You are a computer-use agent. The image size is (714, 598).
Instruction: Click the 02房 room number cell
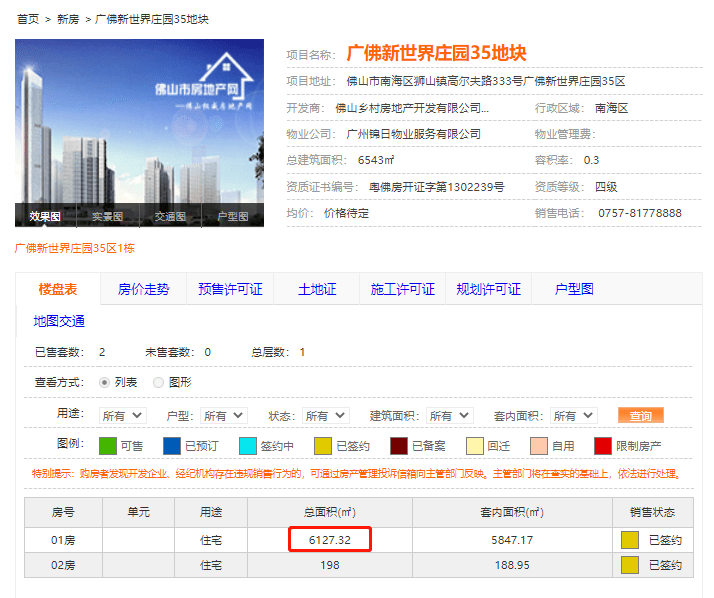63,565
